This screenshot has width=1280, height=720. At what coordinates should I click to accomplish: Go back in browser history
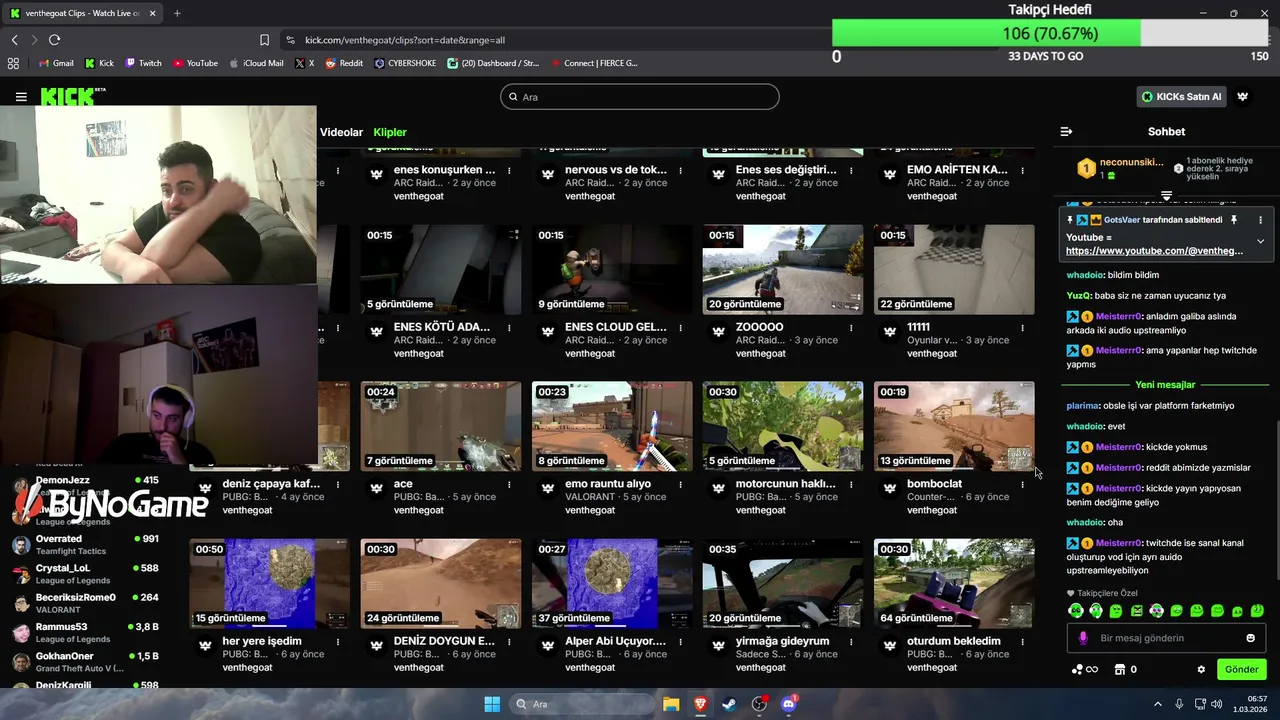click(14, 40)
